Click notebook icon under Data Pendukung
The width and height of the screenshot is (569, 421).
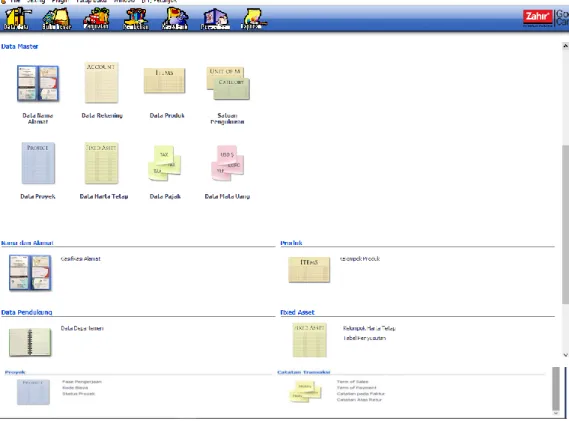coord(30,342)
